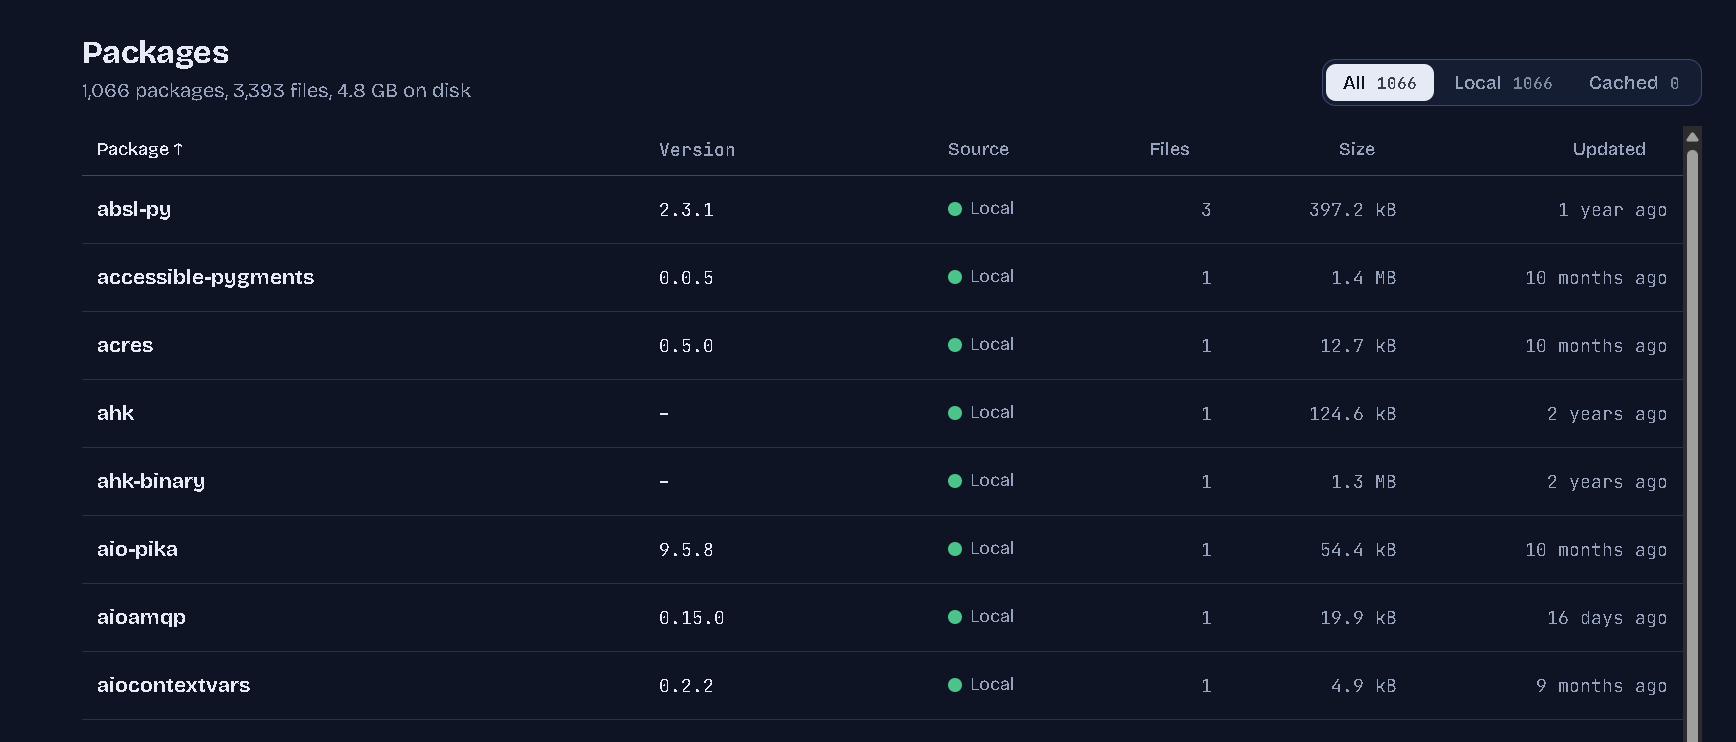Screen dimensions: 1736x742
Task: Click version 0.15.0 of aioamqp
Action: pyautogui.click(x=691, y=617)
